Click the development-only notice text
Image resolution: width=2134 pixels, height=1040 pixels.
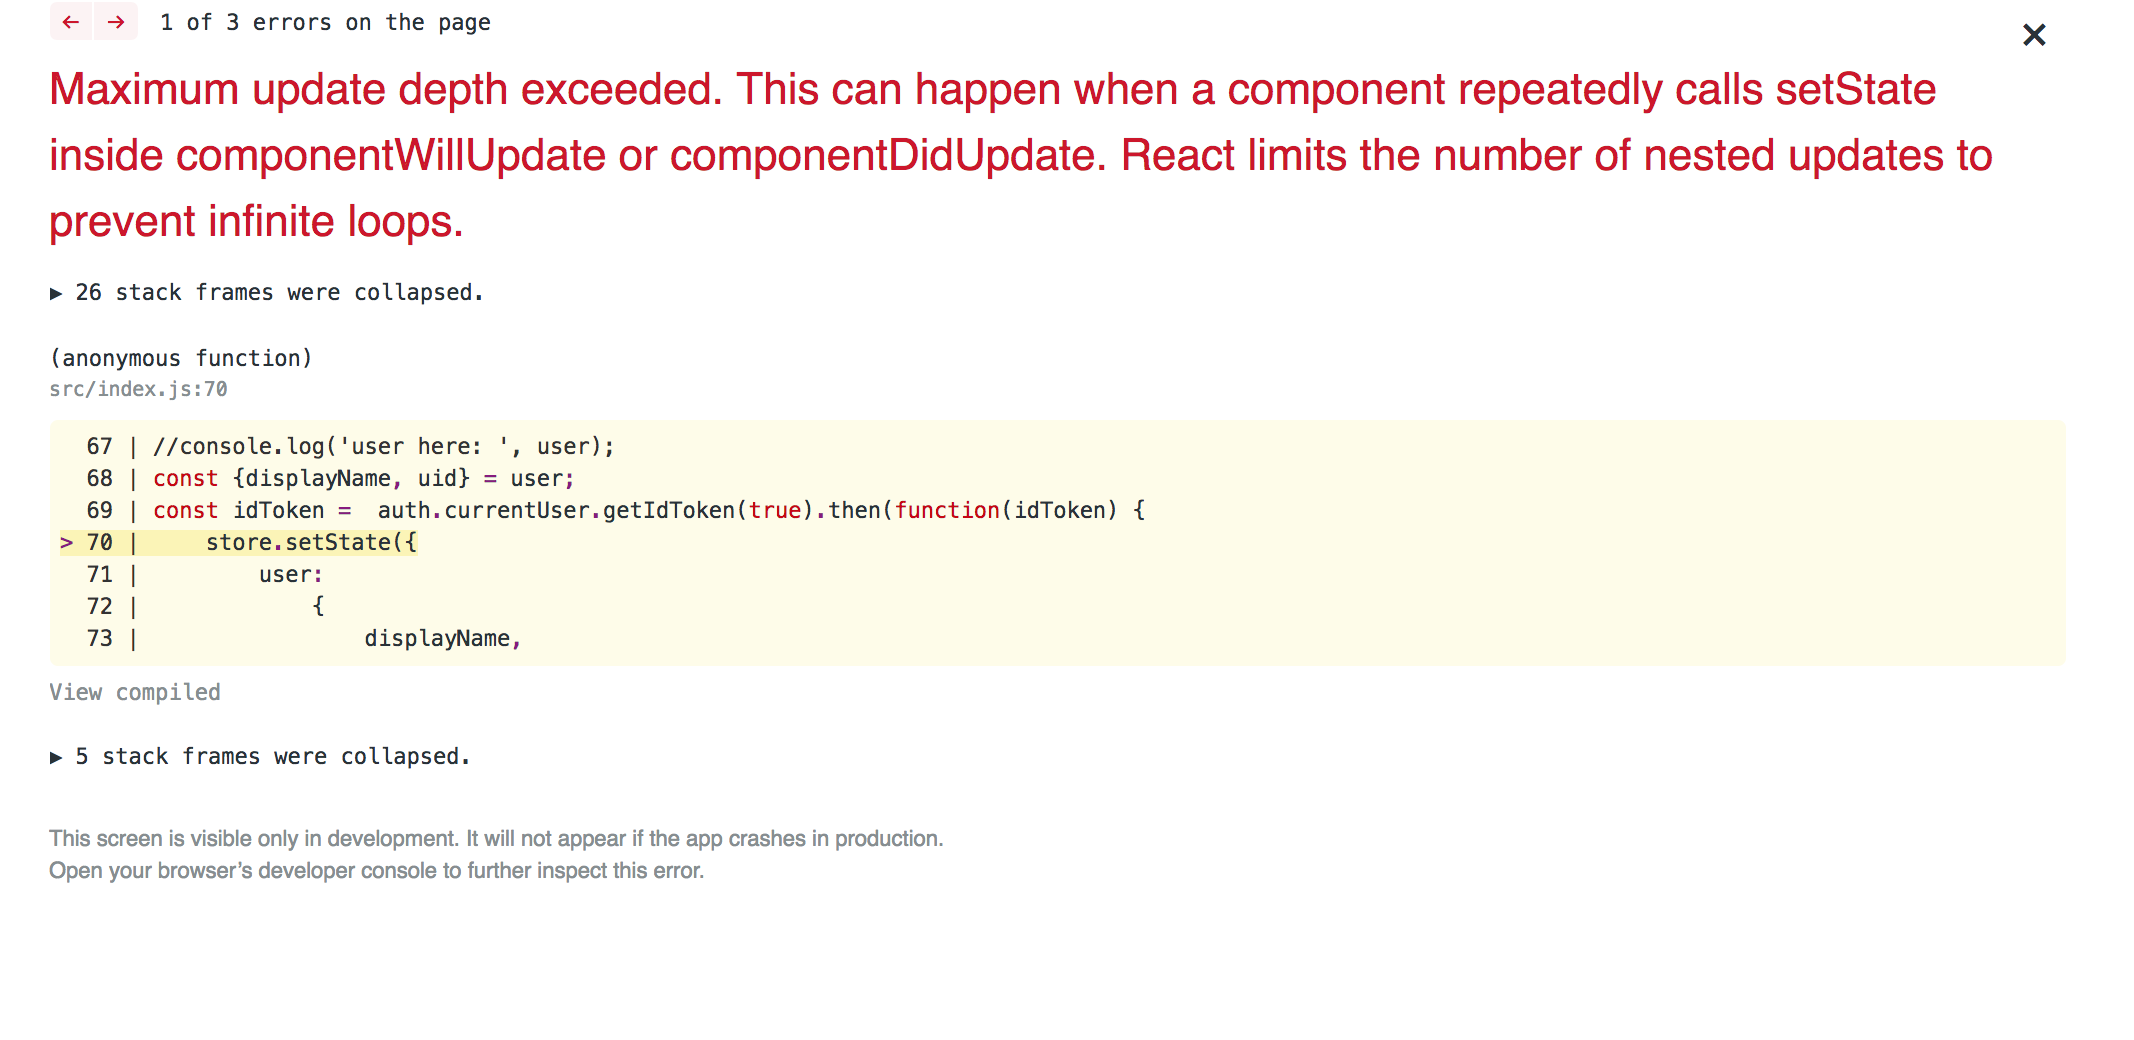(497, 838)
